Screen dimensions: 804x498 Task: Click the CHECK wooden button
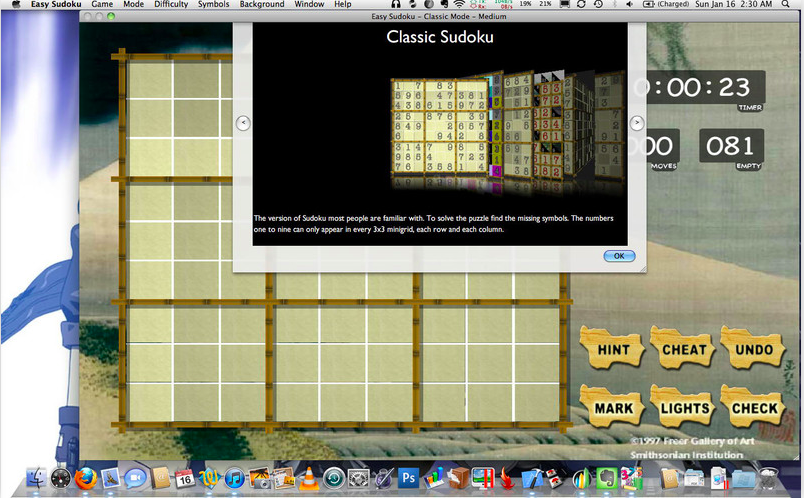coord(753,407)
